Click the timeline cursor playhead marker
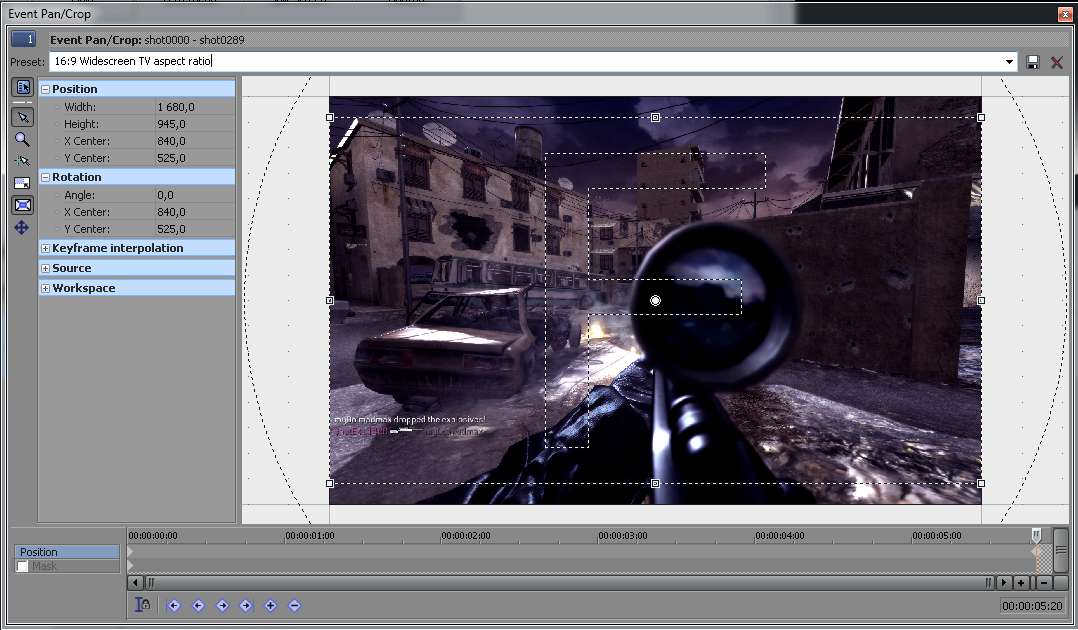 click(x=1036, y=534)
